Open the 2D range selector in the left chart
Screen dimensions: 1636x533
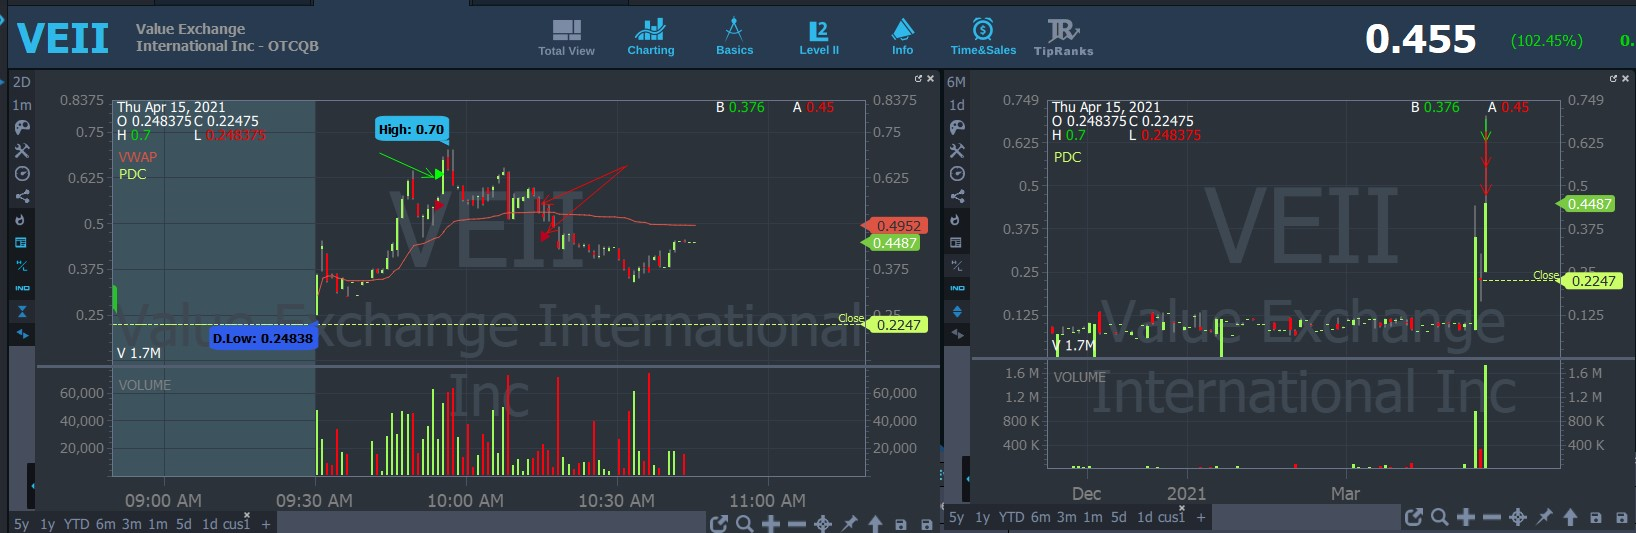point(22,82)
